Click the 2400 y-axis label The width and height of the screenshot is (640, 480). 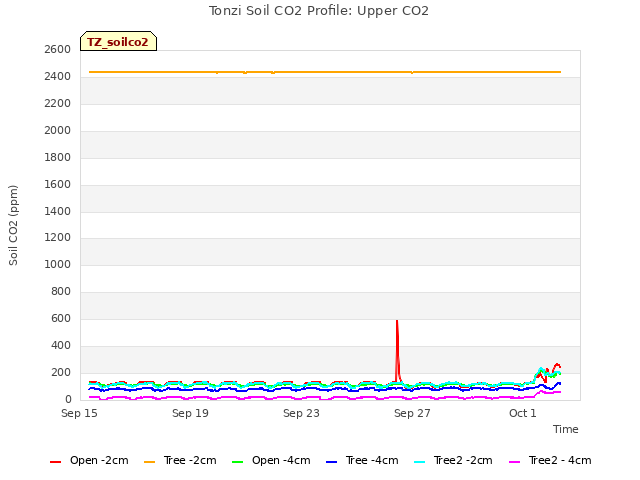(58, 76)
